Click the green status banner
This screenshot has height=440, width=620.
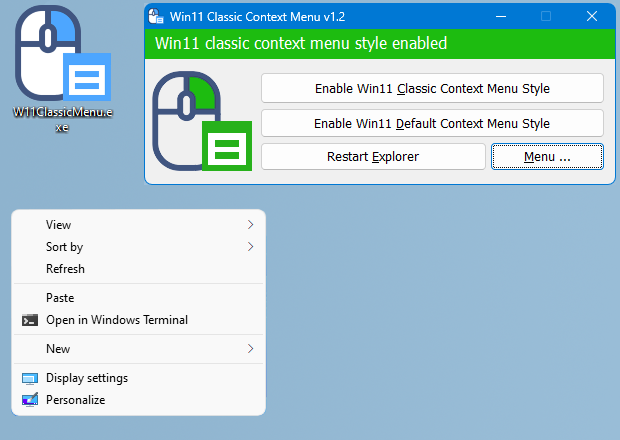pyautogui.click(x=380, y=44)
